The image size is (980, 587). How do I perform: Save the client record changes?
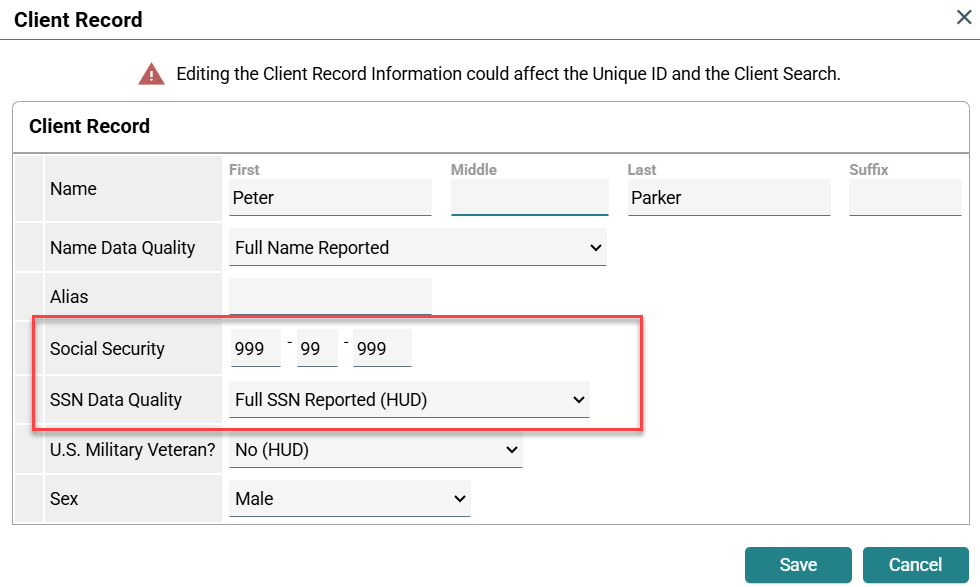click(x=797, y=565)
